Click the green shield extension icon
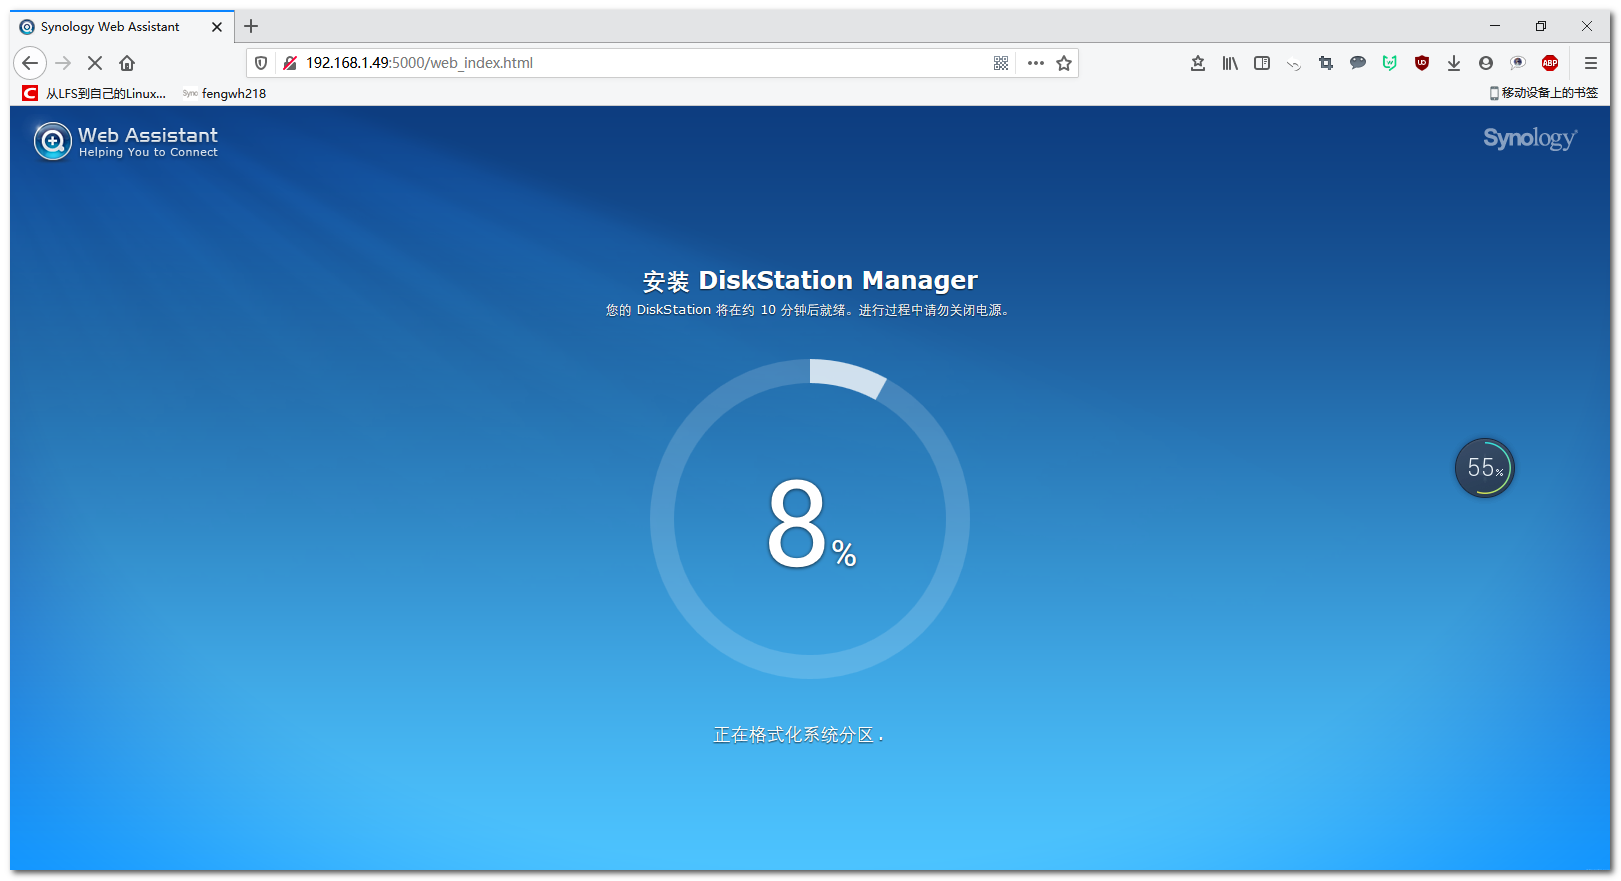 tap(1390, 63)
